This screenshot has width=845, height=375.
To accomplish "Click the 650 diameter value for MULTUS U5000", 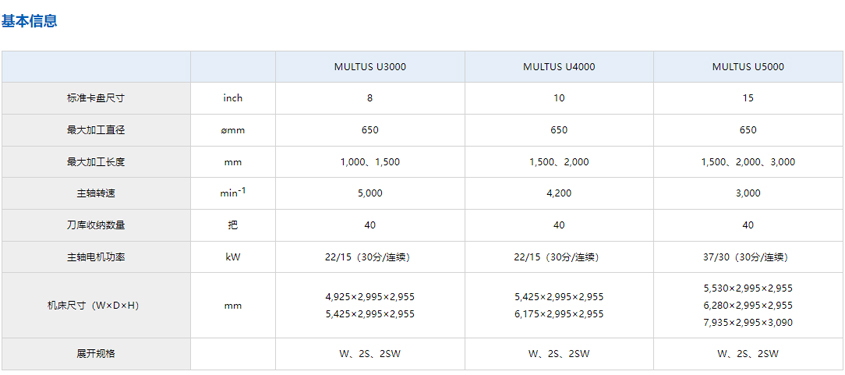I will (748, 130).
